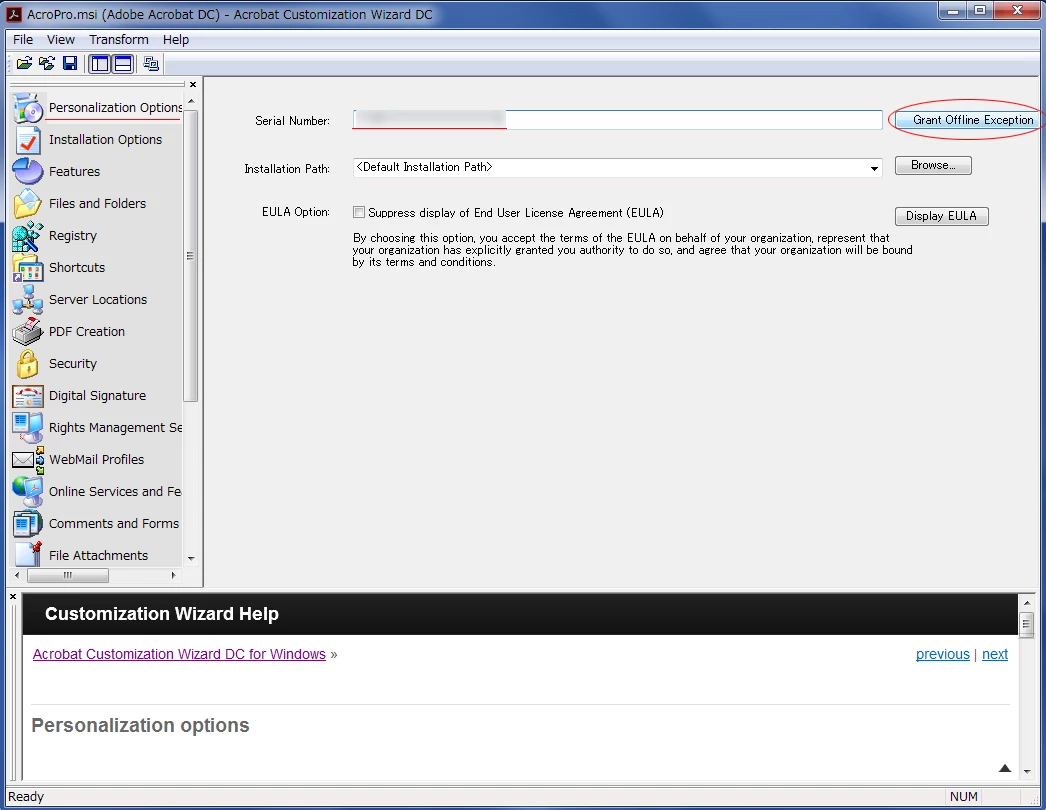The height and width of the screenshot is (810, 1046).
Task: Open the View menu
Action: [61, 39]
